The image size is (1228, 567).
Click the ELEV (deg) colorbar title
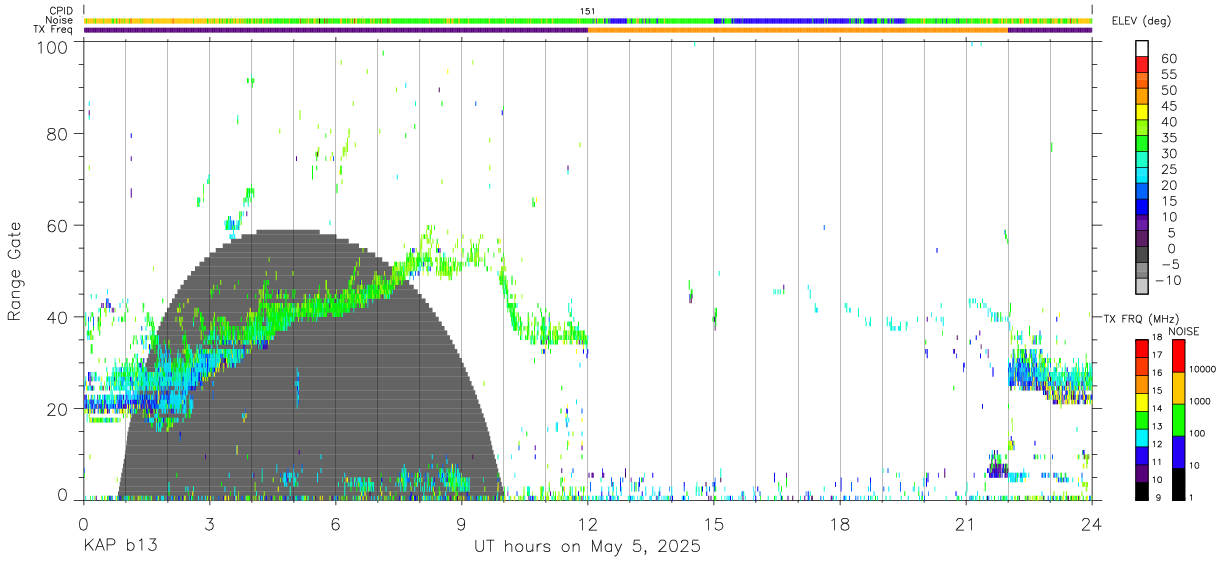point(1142,20)
